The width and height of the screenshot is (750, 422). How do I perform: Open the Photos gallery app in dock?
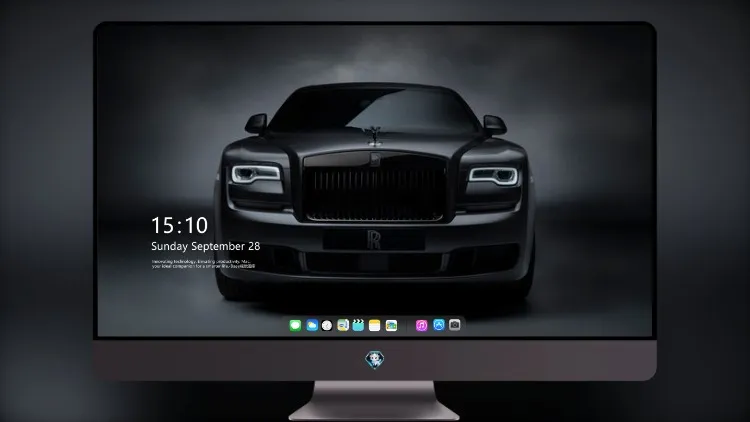click(x=391, y=326)
